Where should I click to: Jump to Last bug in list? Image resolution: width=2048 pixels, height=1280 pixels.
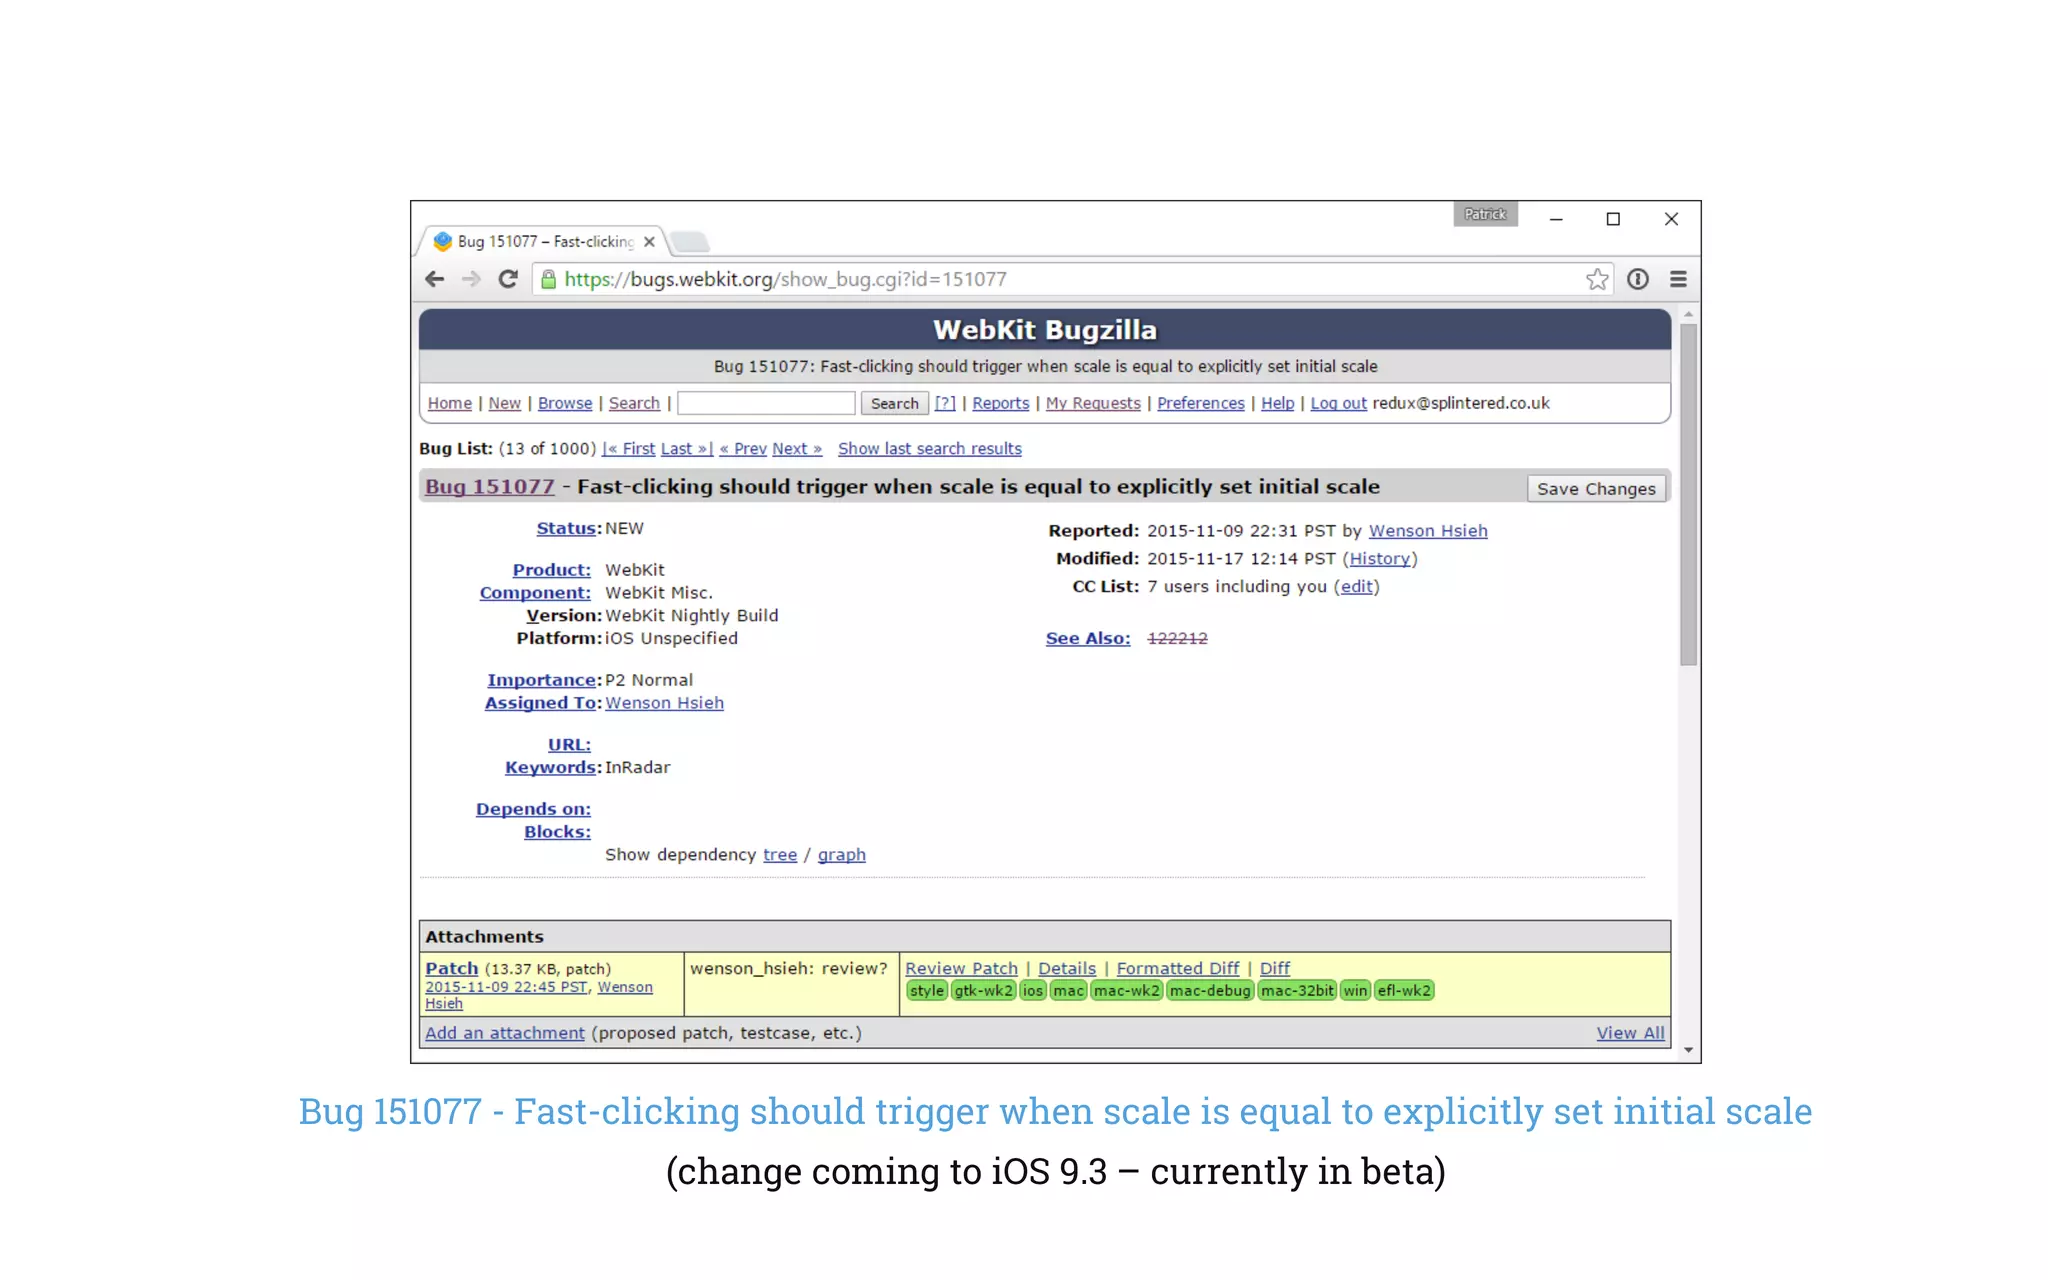coord(687,449)
